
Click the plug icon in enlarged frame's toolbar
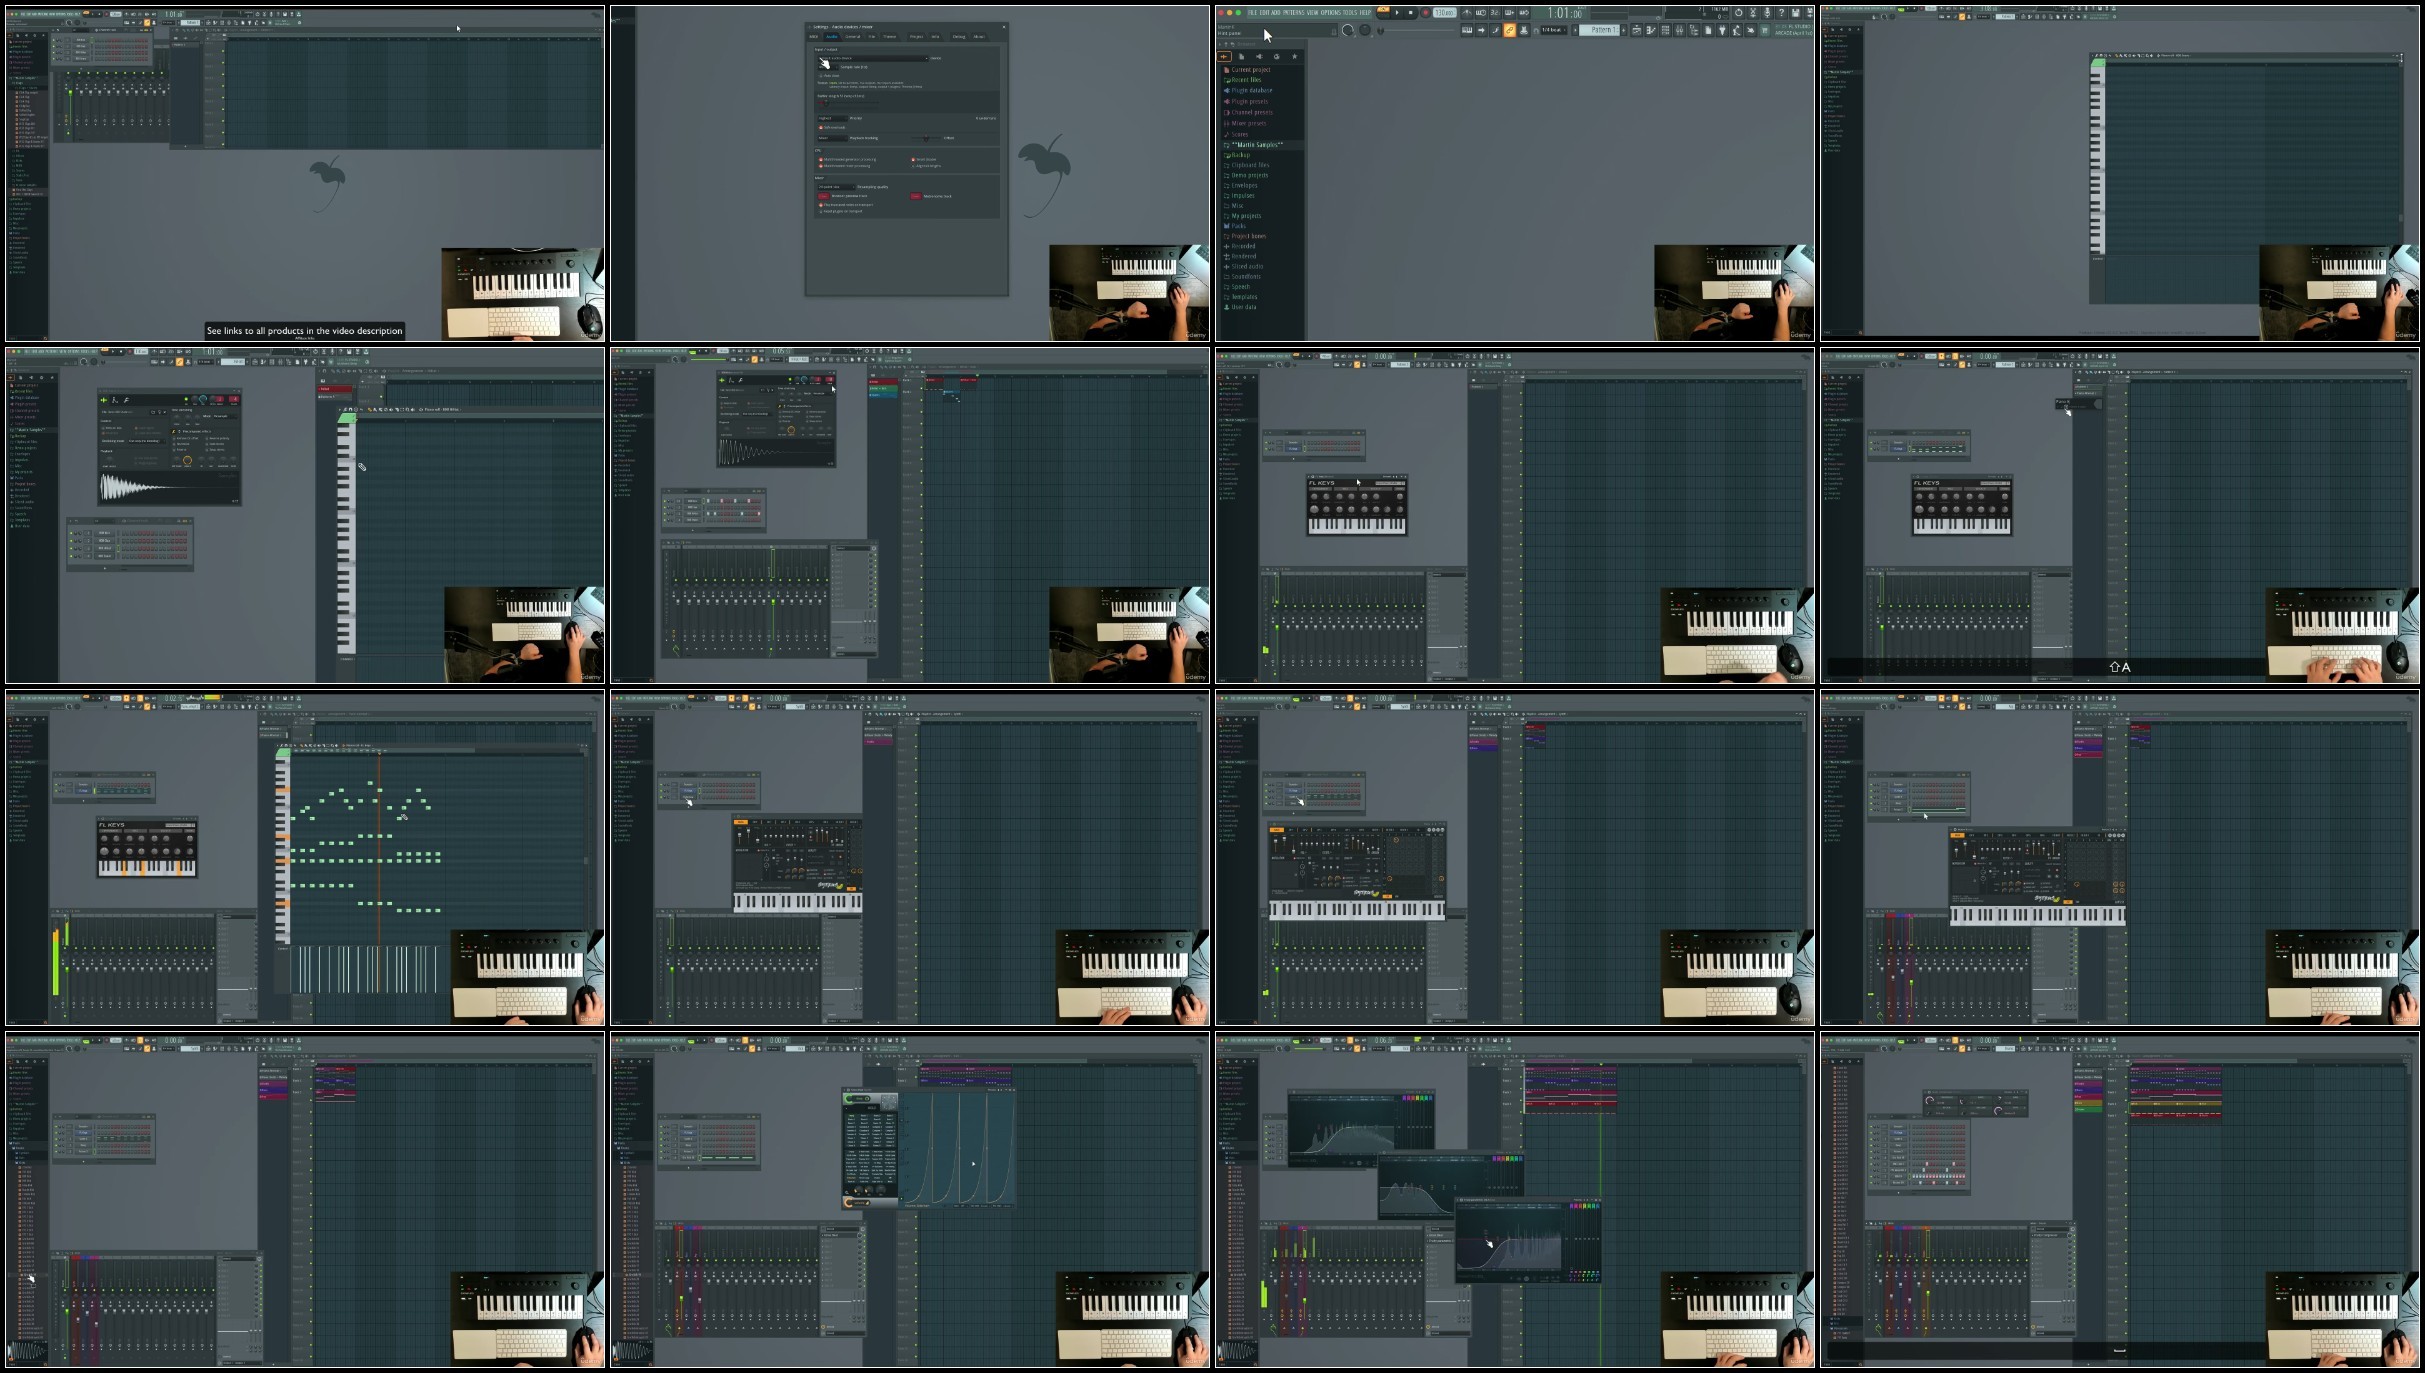(1722, 30)
